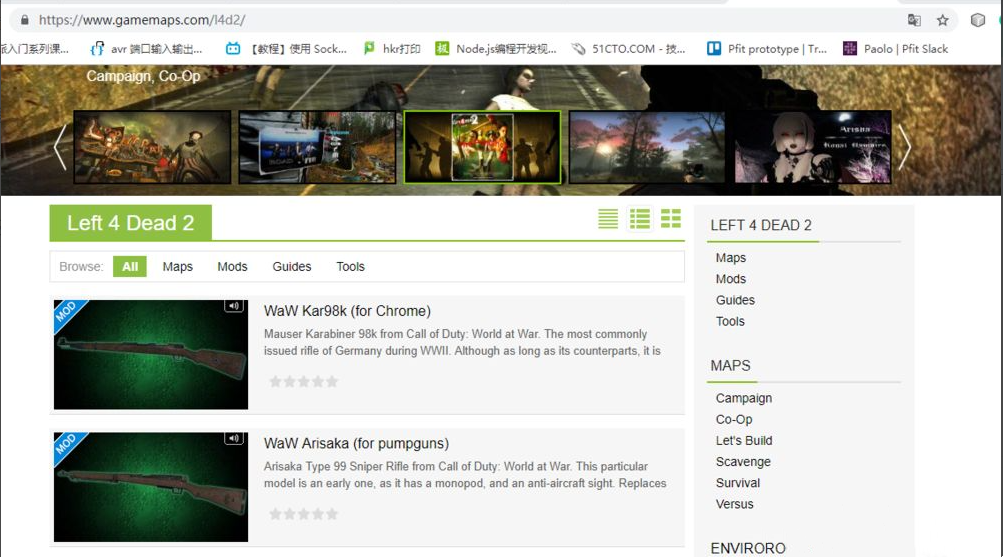This screenshot has height=557, width=1003.
Task: Open WaW Arisaka (for pumpguns) title link
Action: pos(356,443)
